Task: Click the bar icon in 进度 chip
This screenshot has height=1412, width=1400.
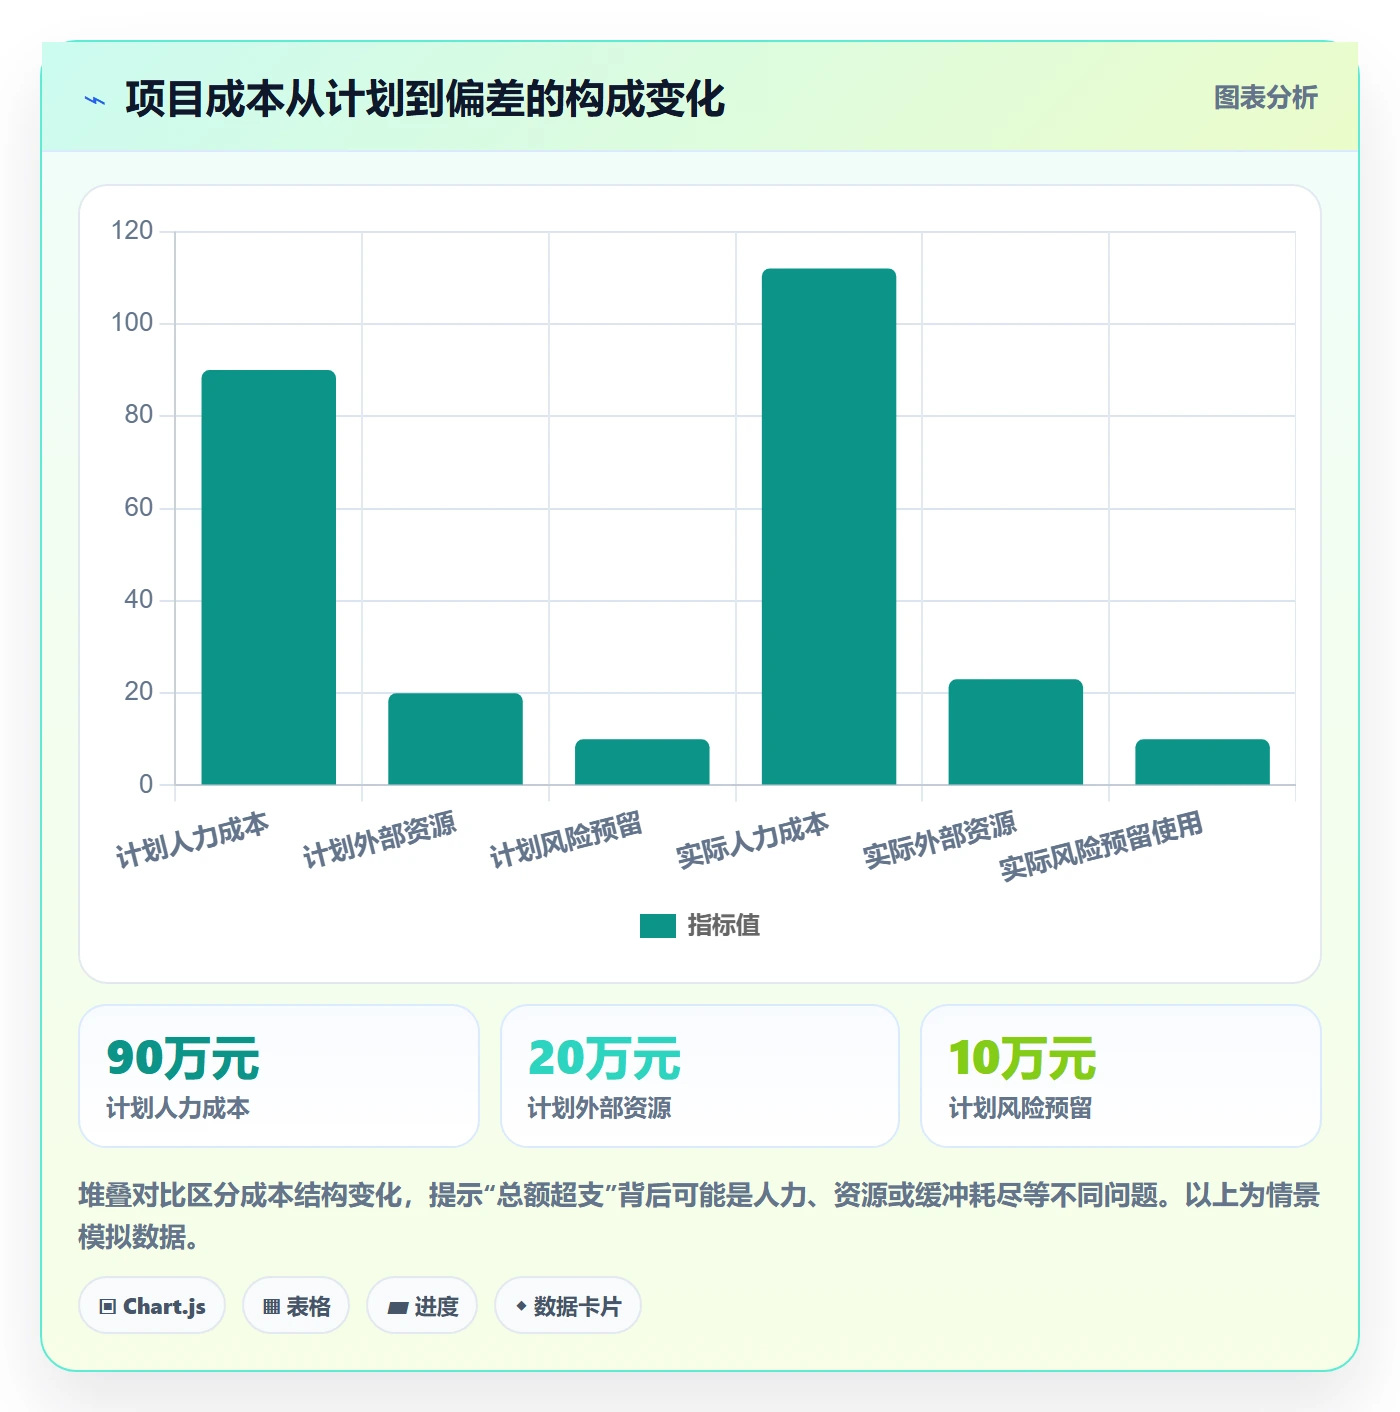Action: [397, 1307]
